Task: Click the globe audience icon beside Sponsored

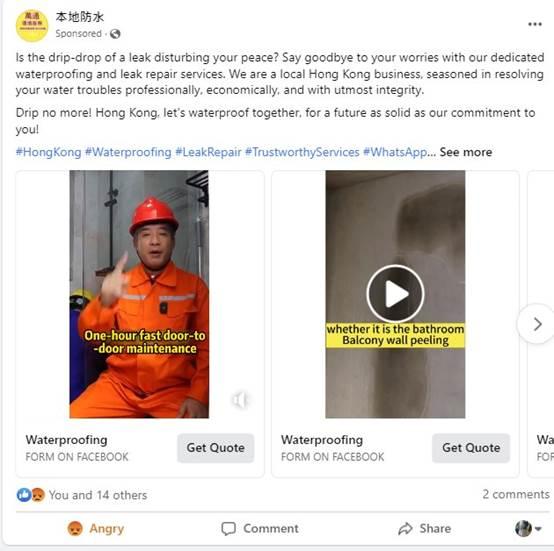Action: 115,34
